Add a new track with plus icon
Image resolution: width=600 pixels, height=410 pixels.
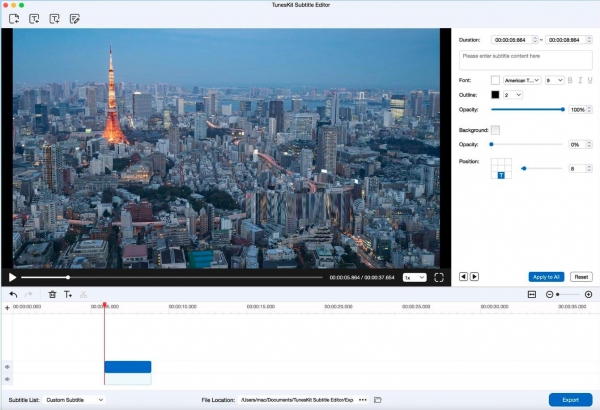pyautogui.click(x=7, y=307)
